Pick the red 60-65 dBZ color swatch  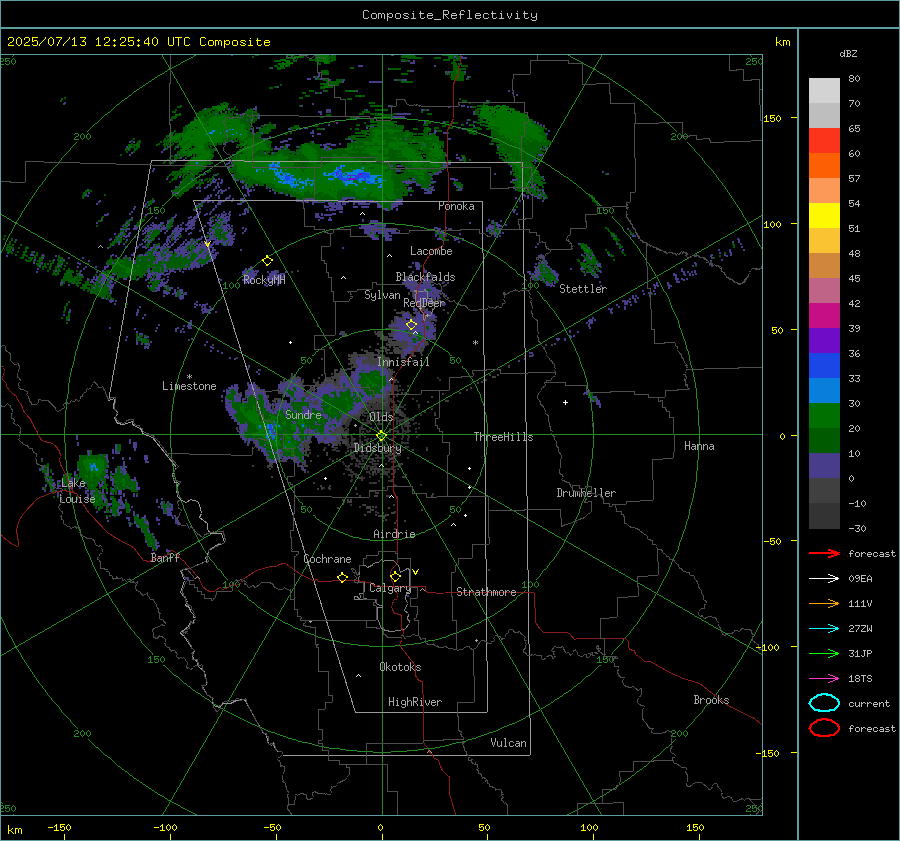point(824,141)
